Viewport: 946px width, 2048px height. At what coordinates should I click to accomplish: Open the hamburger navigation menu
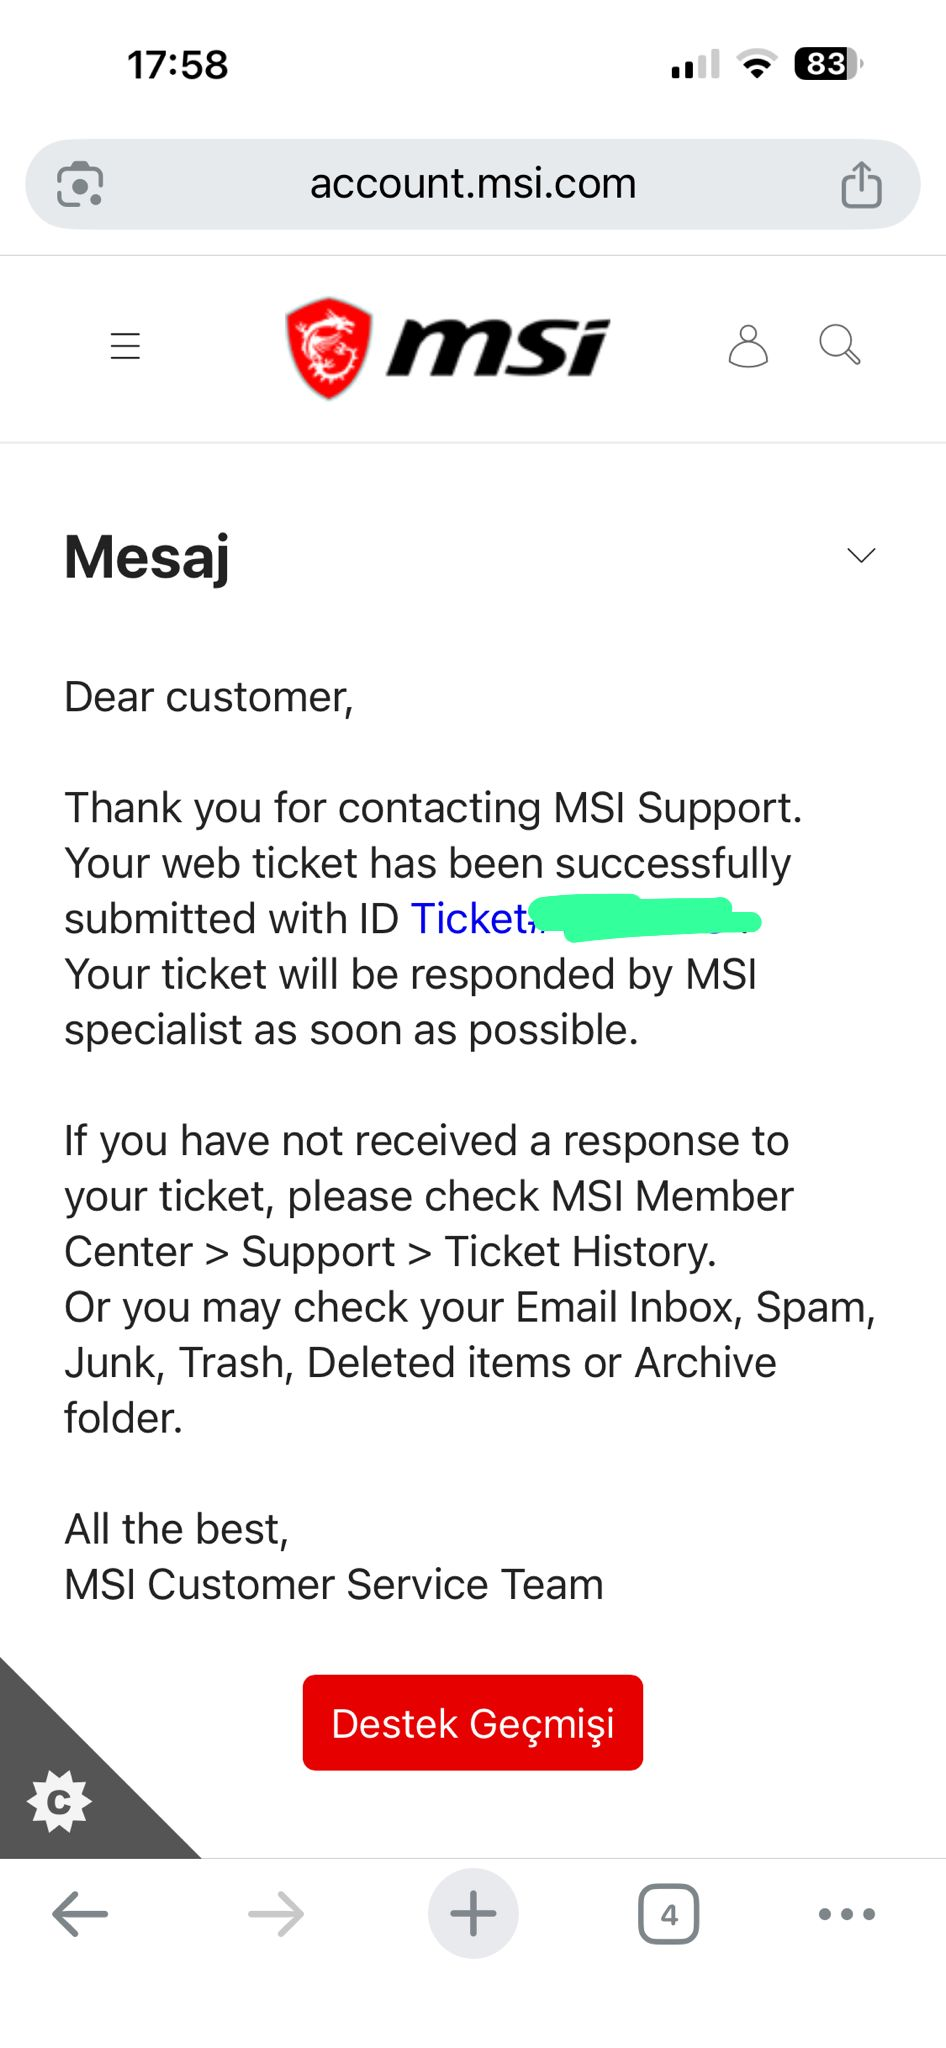click(125, 346)
